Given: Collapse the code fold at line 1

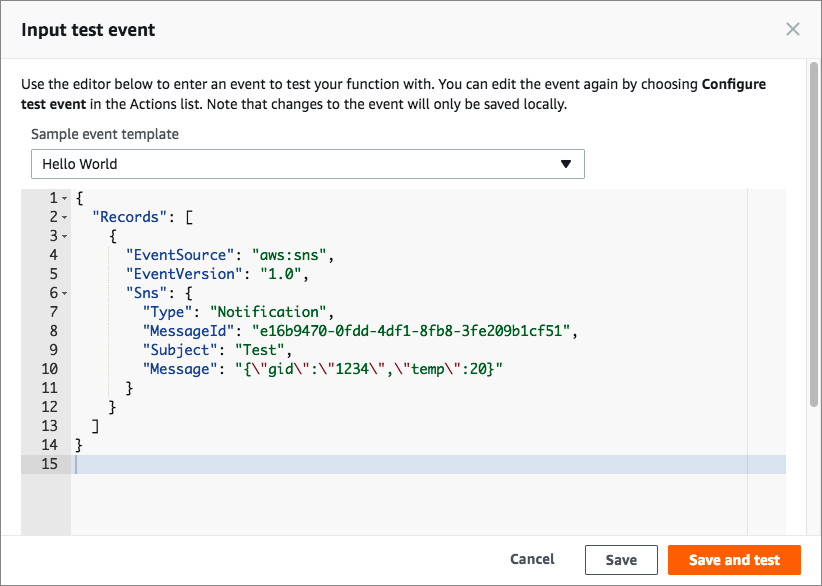Looking at the screenshot, I should [x=65, y=198].
